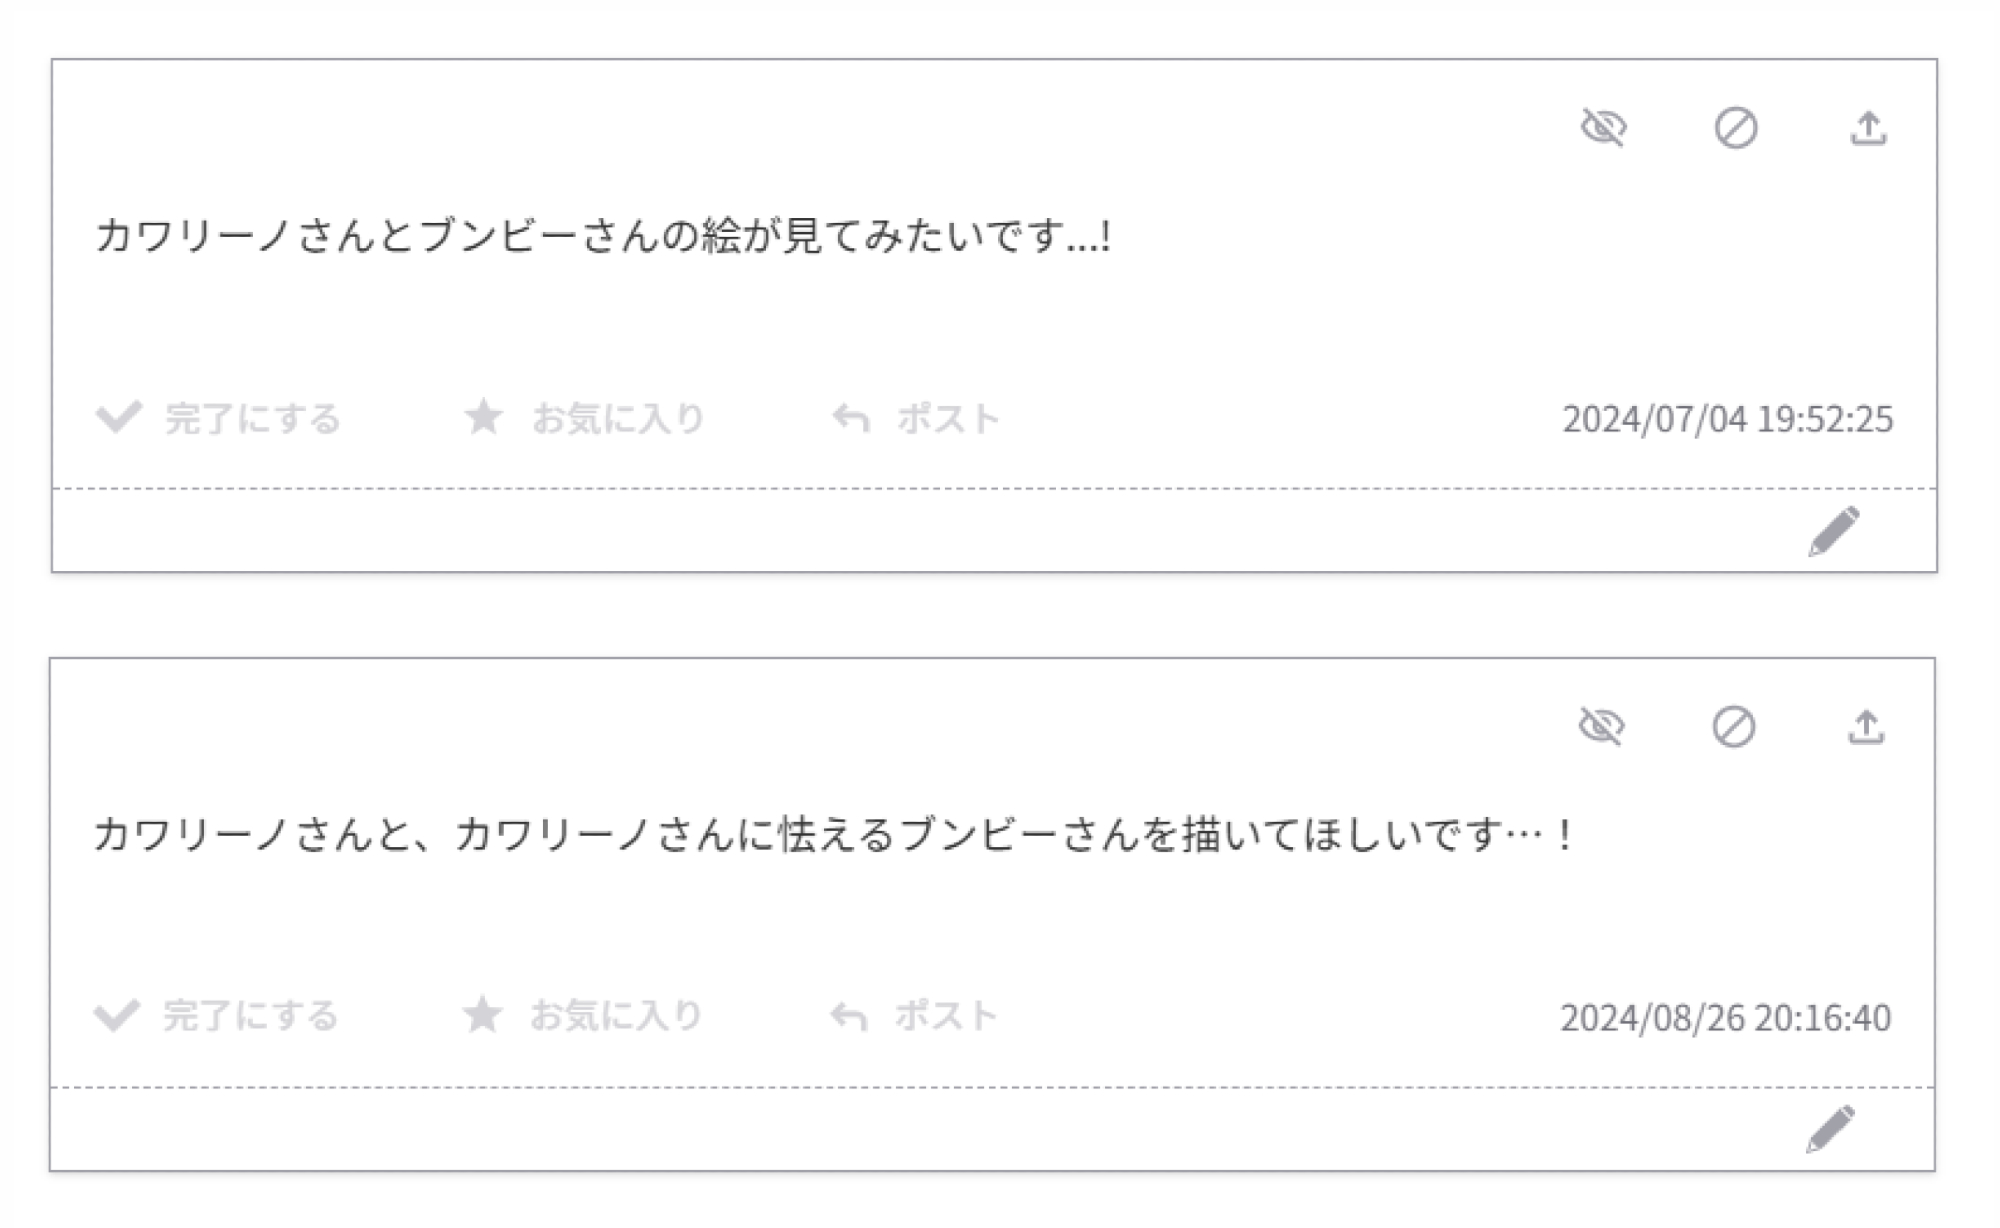
Task: Share the 2024/08/26 message via upload icon
Action: pos(1866,726)
